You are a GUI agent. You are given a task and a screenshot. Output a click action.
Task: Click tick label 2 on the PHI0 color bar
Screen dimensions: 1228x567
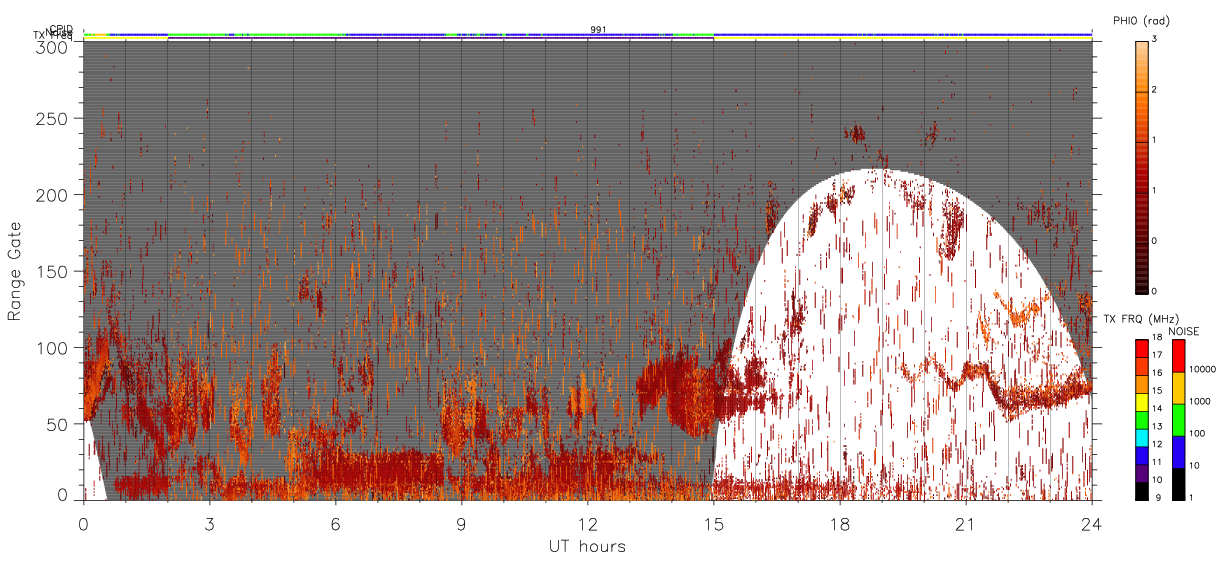coord(1154,90)
